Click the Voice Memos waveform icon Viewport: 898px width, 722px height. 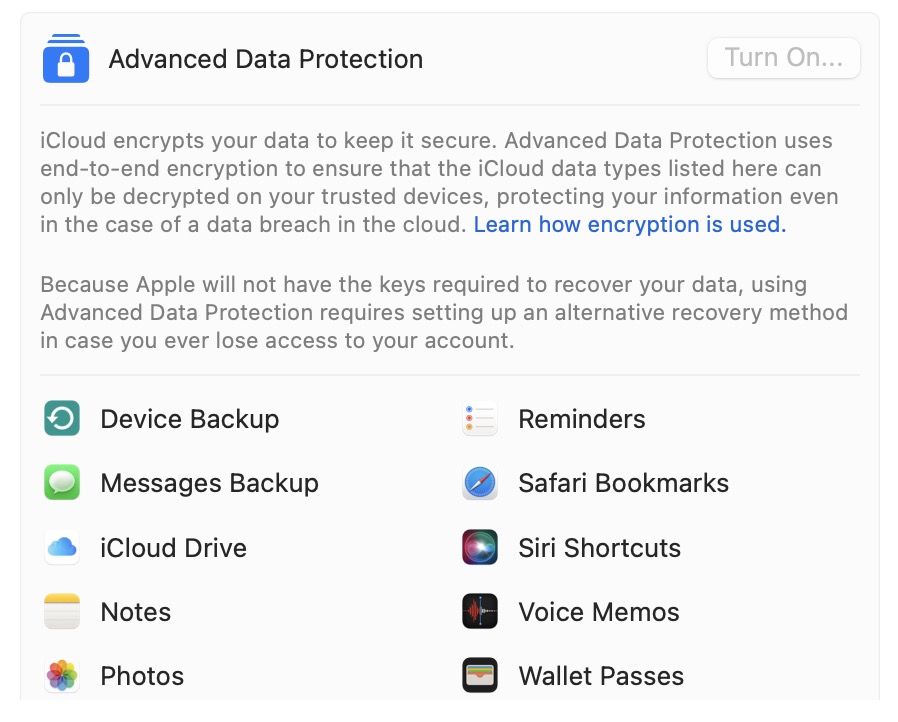point(480,612)
